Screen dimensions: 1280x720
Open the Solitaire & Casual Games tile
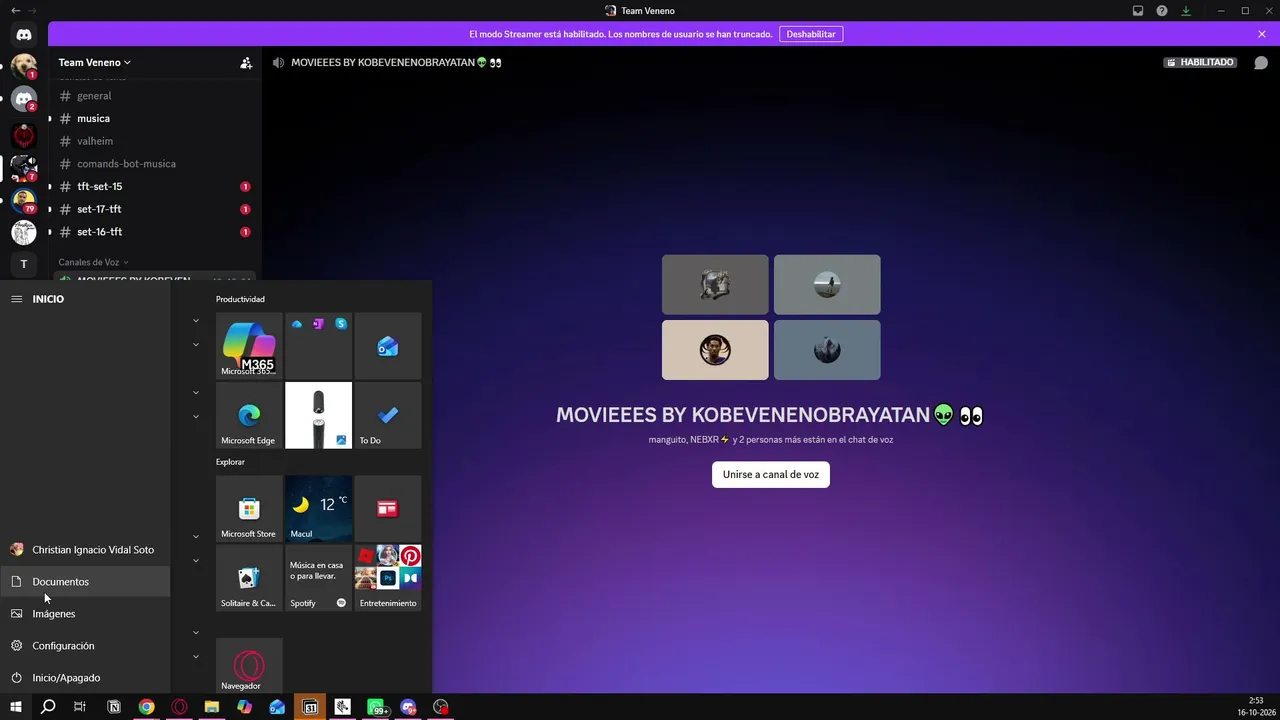249,578
